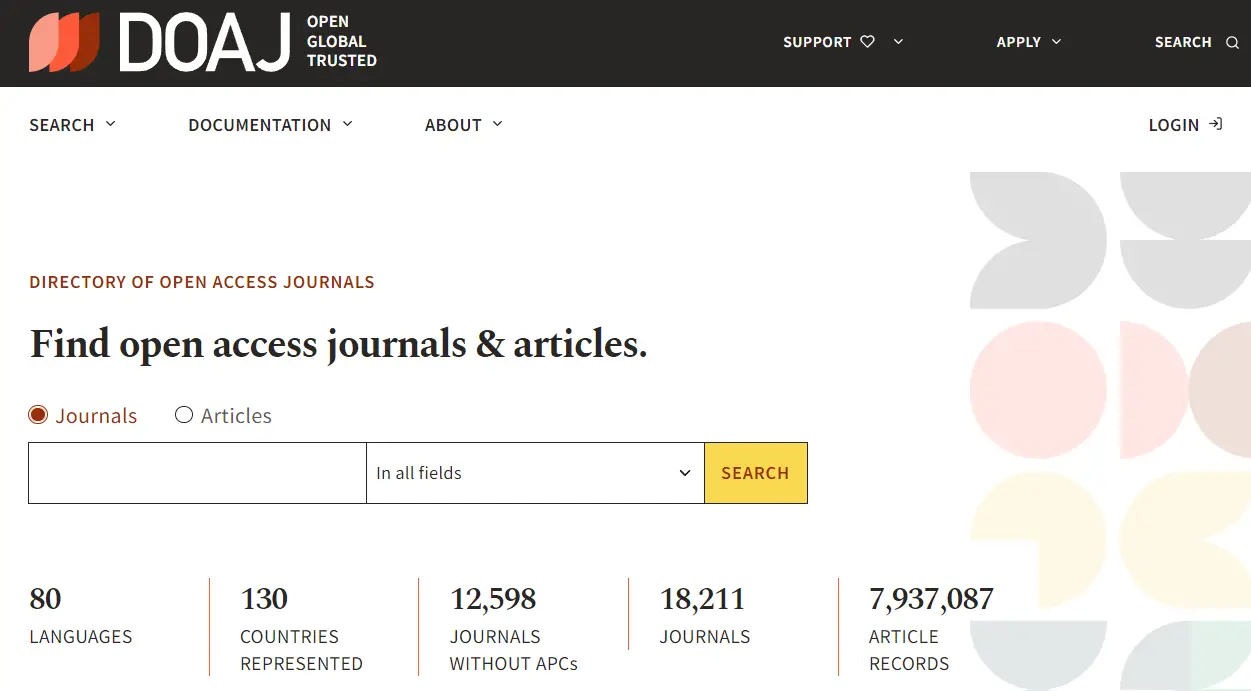
Task: Expand the Apply menu chevron
Action: (x=1056, y=42)
